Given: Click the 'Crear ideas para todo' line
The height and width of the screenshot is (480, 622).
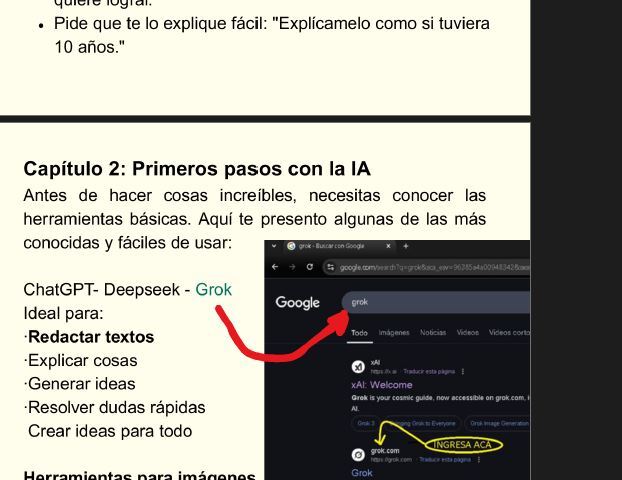Looking at the screenshot, I should tap(110, 431).
